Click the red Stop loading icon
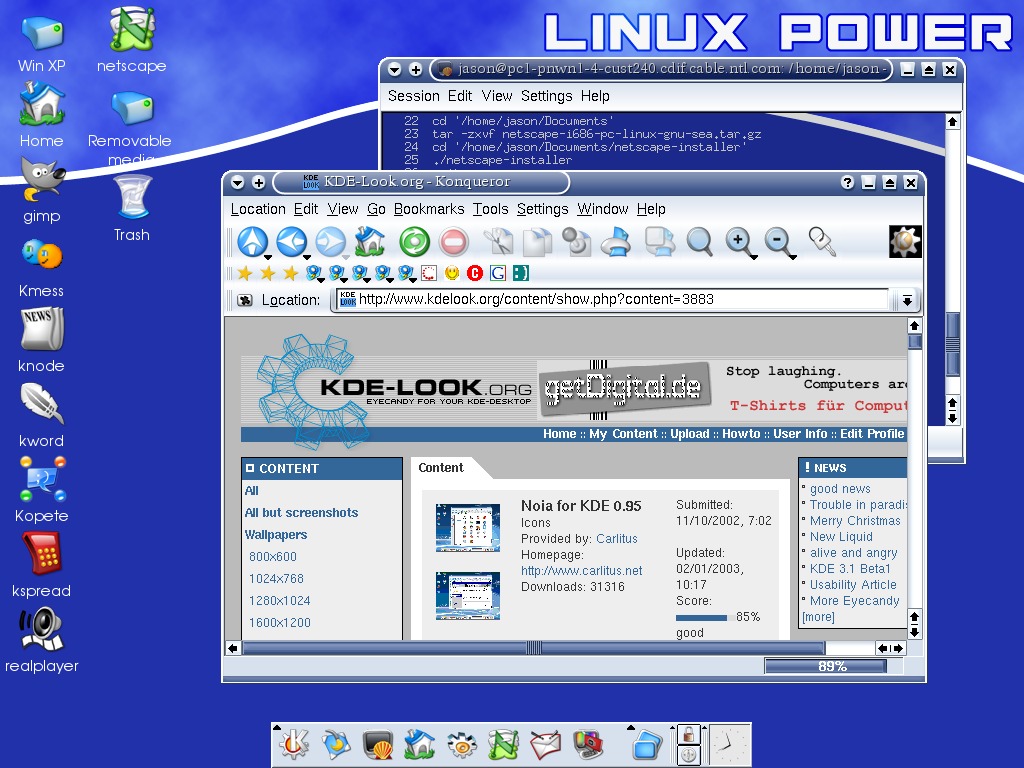The image size is (1024, 768). coord(453,242)
